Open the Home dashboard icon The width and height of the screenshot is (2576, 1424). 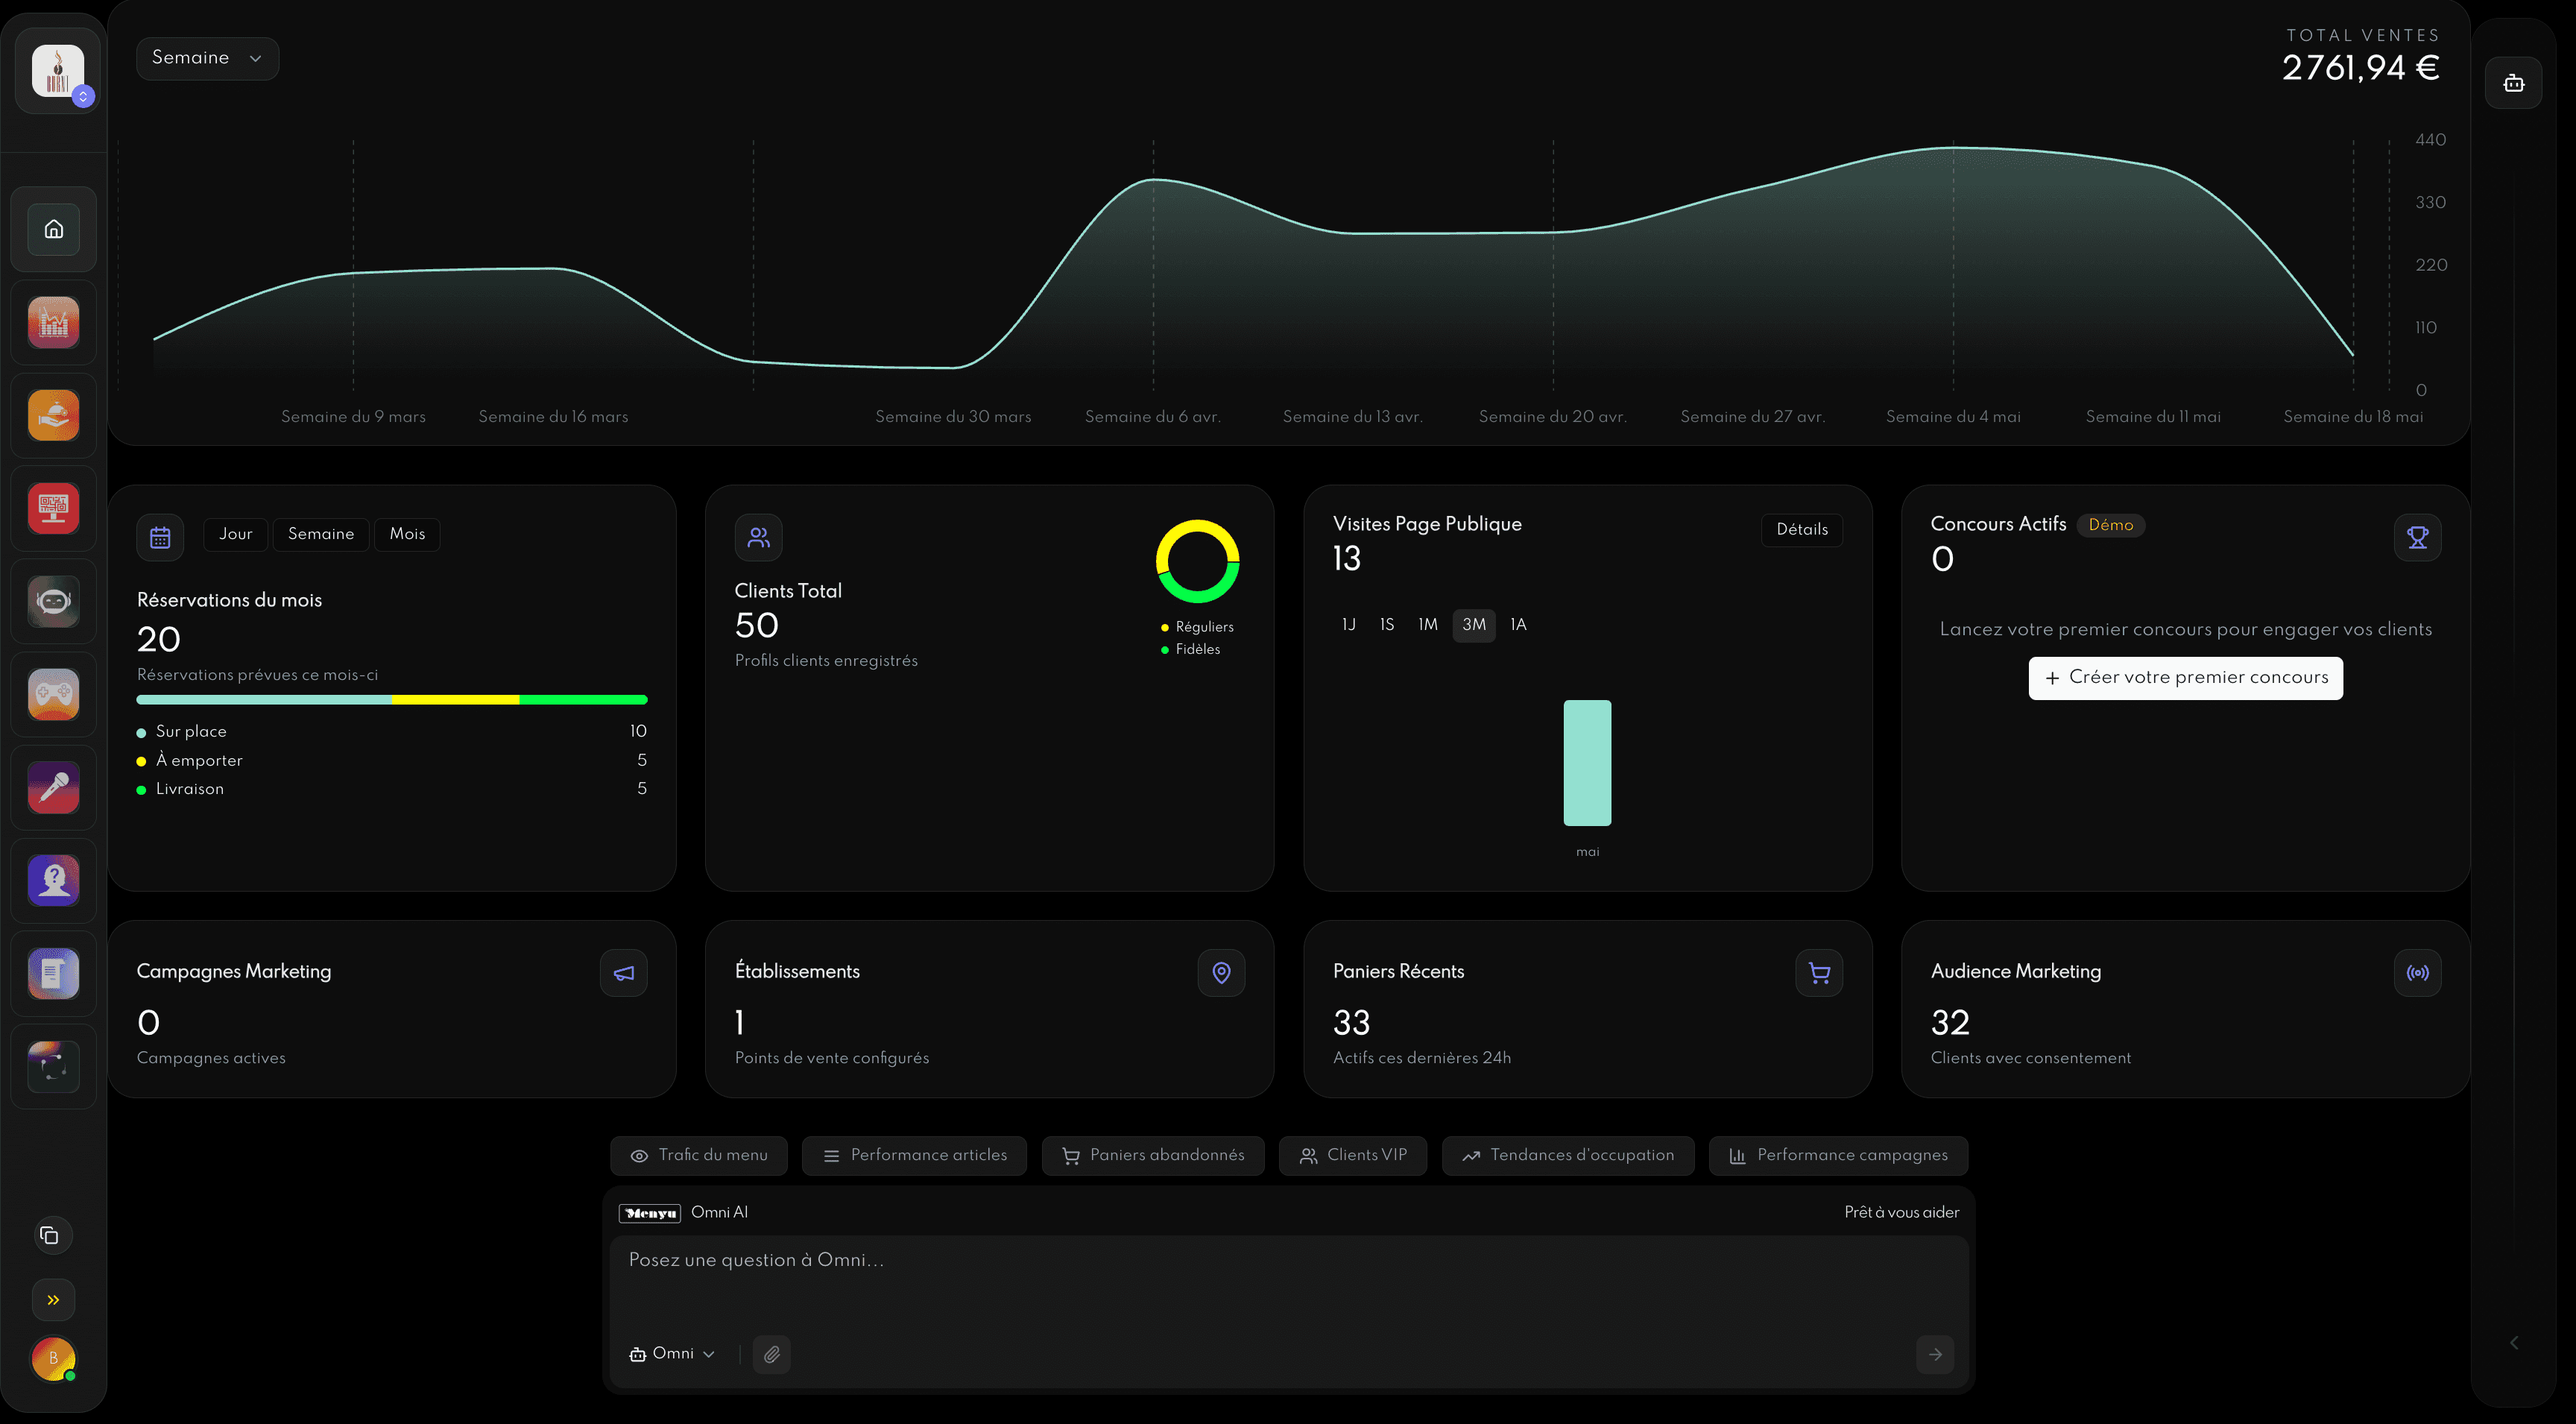coord(54,229)
